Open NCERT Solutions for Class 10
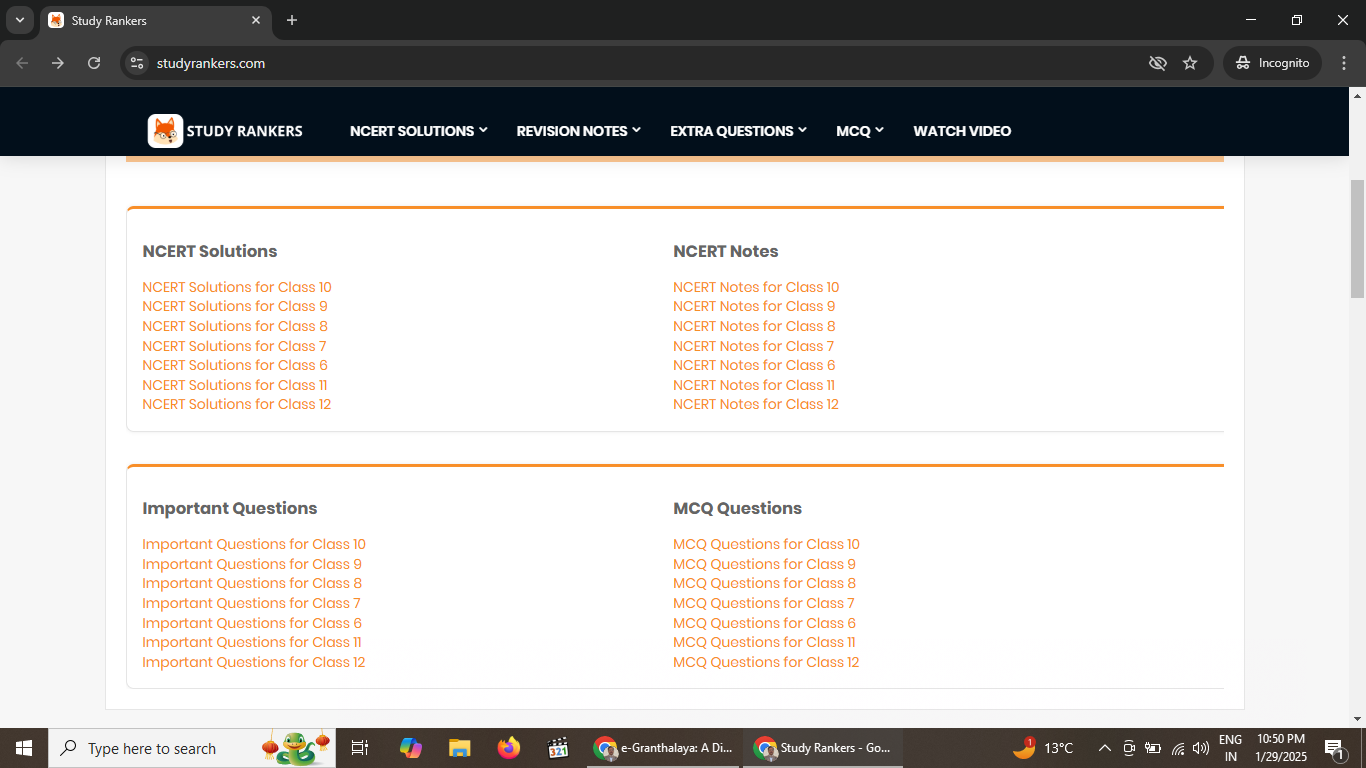1366x768 pixels. (237, 287)
